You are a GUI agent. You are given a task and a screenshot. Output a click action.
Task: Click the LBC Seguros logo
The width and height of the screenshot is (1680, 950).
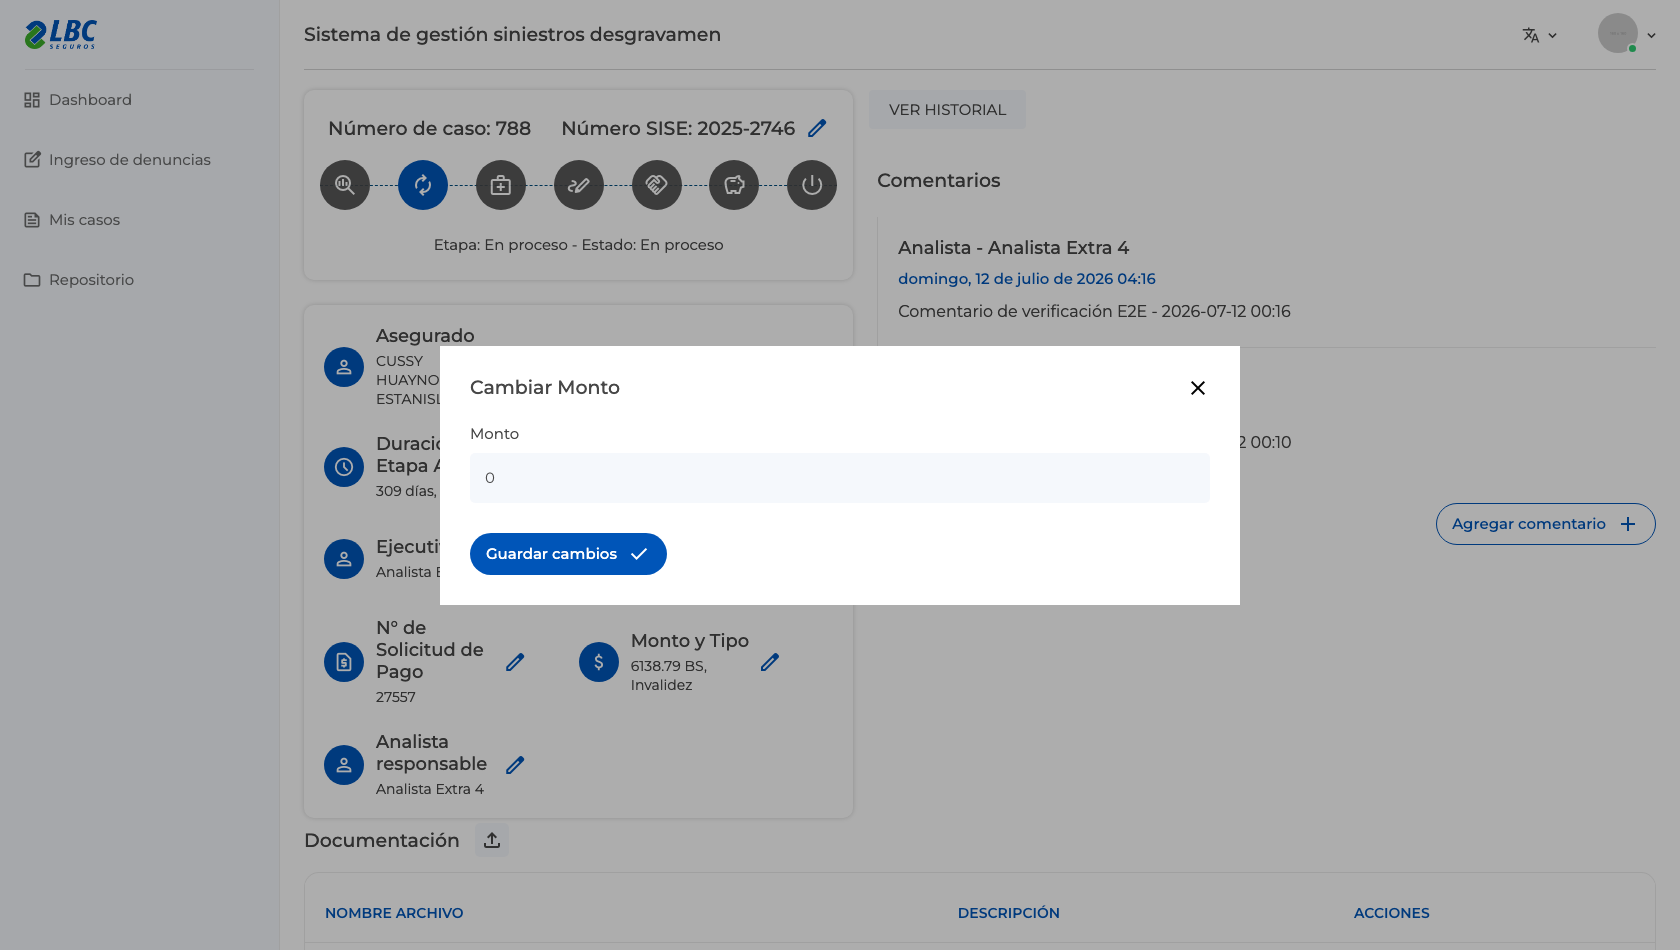(61, 34)
